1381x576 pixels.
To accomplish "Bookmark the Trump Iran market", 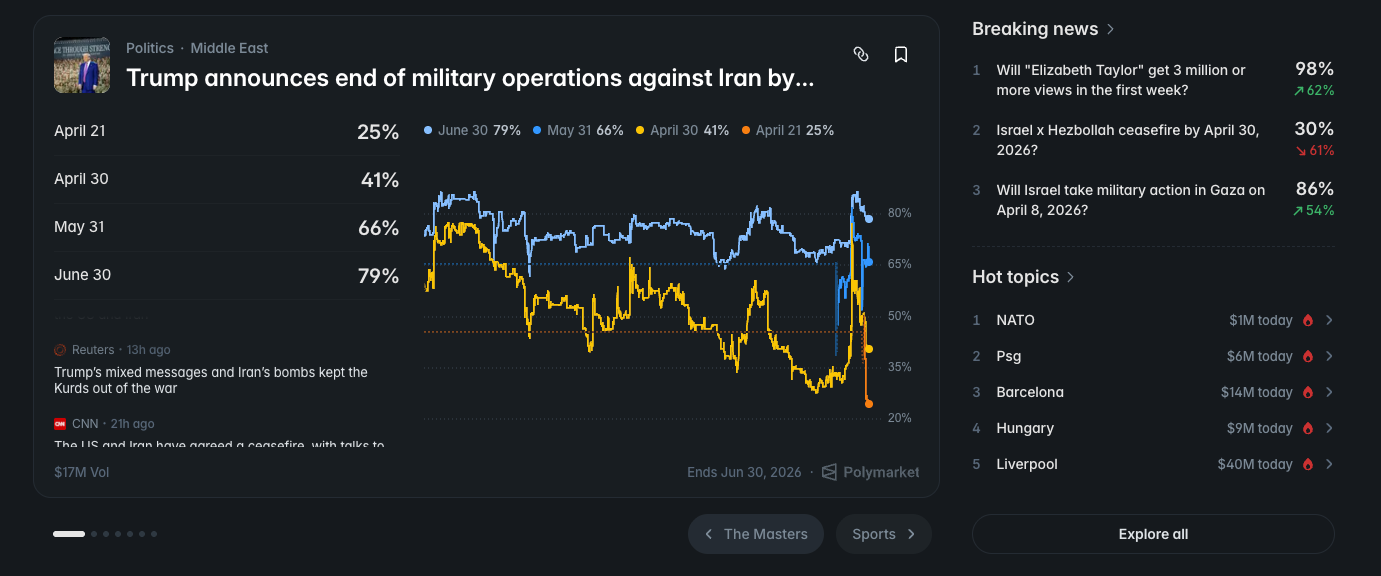I will point(901,54).
